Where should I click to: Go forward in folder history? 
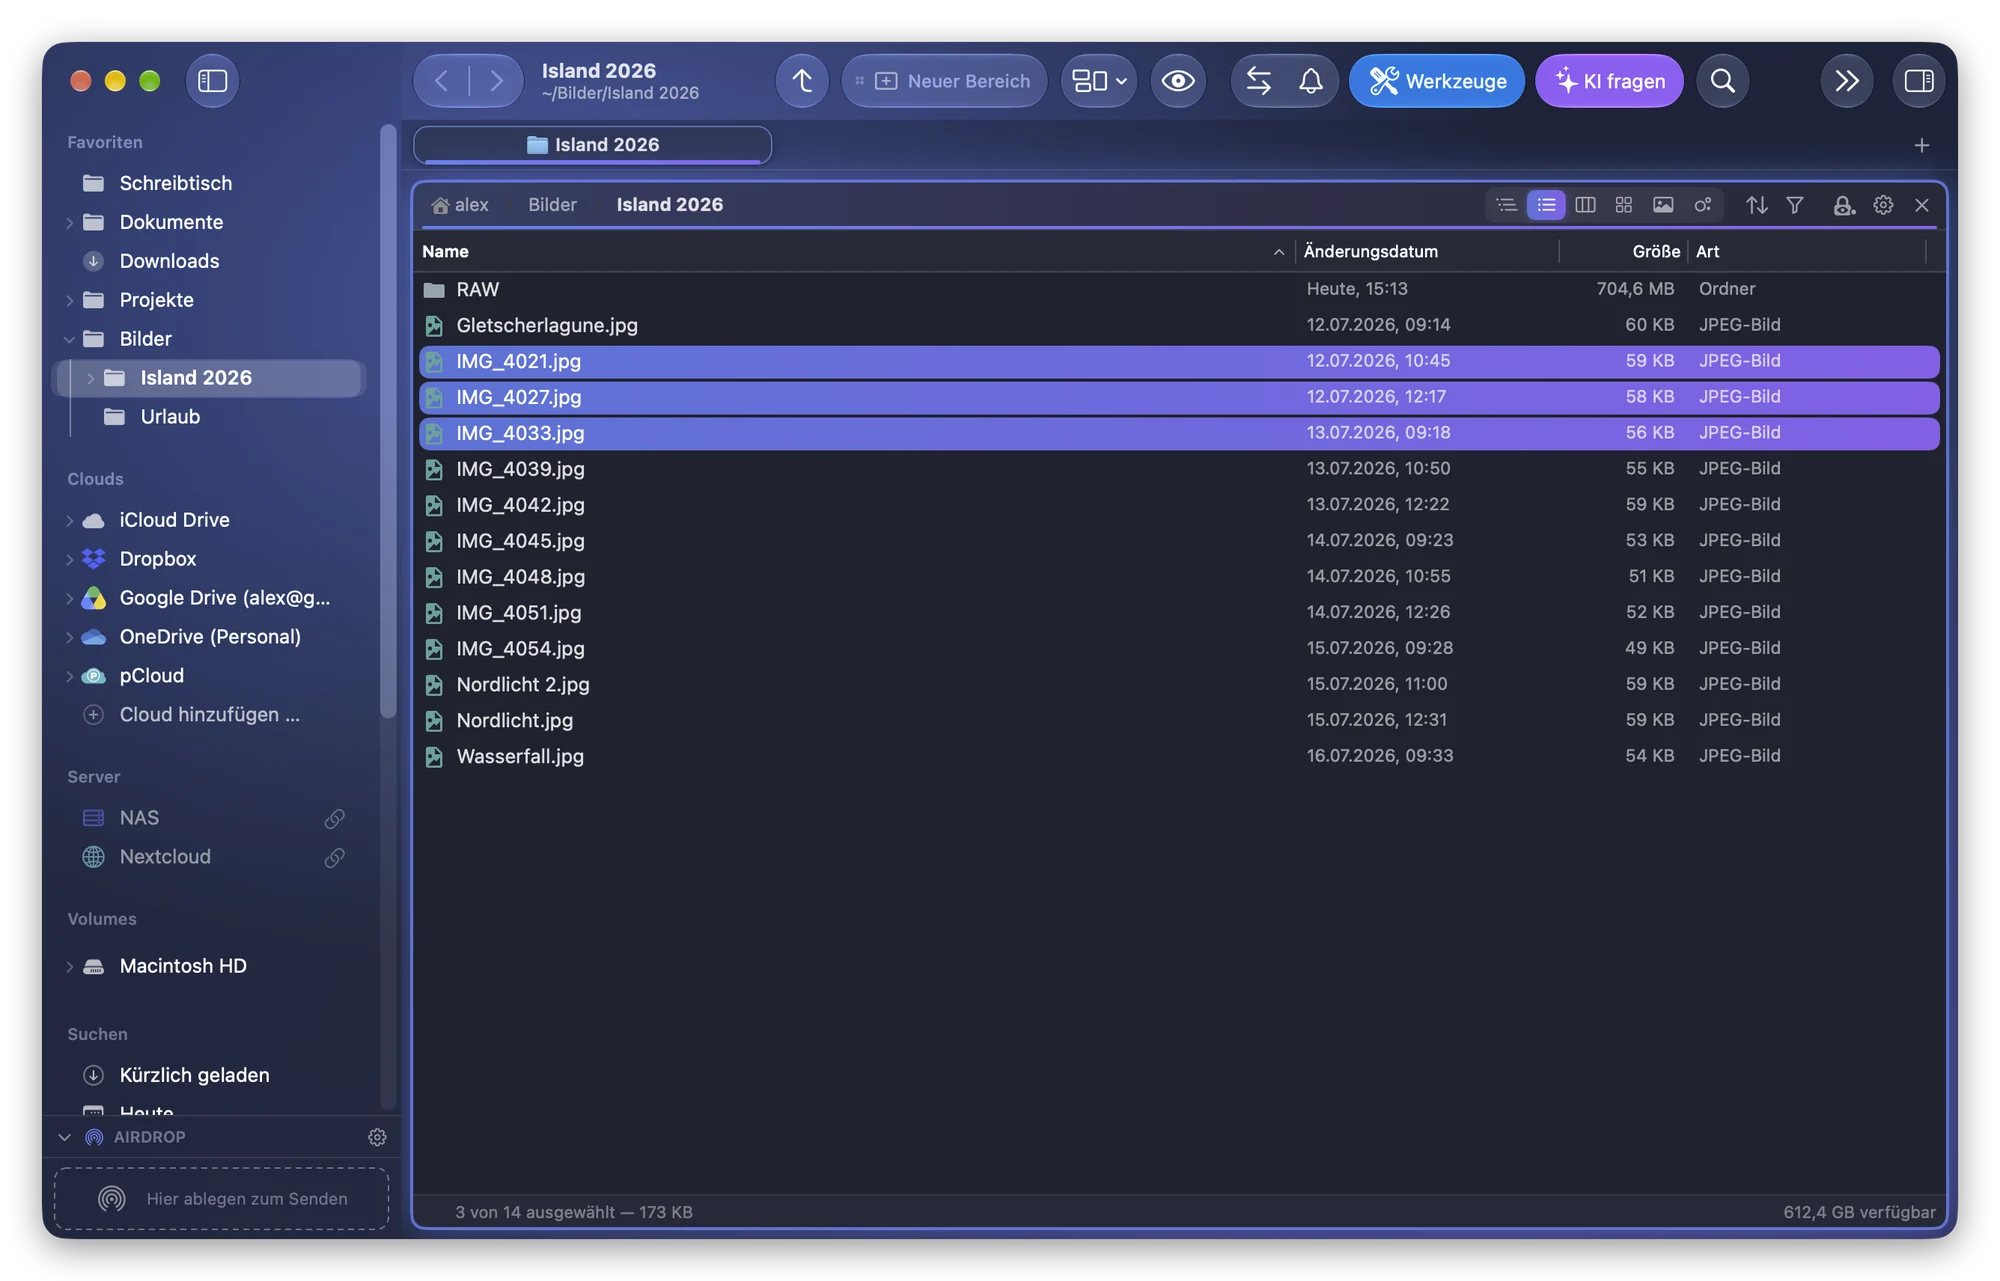pos(496,81)
